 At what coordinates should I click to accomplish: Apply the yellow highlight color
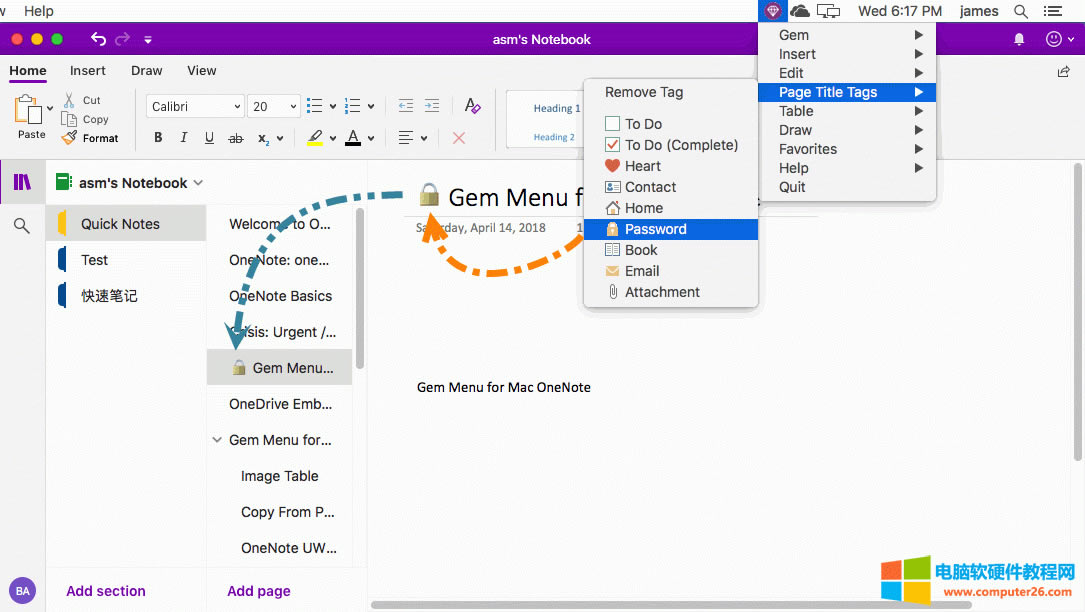coord(315,138)
